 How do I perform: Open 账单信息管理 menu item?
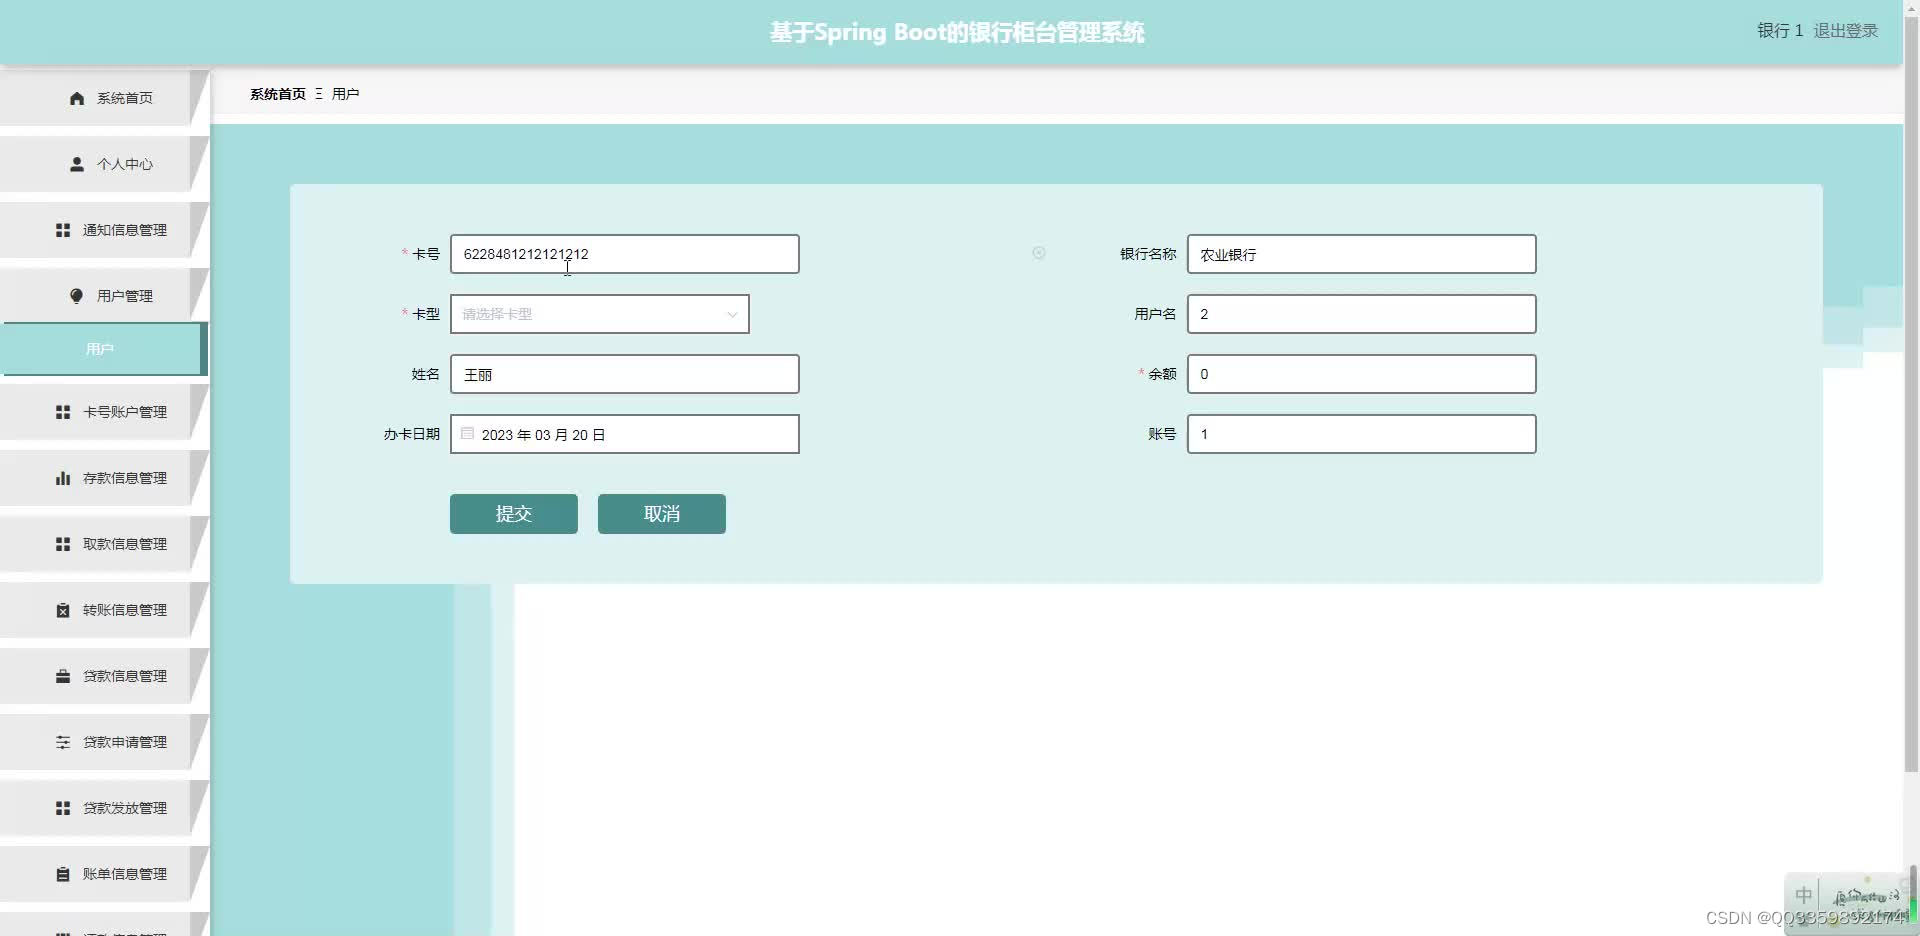pos(104,874)
